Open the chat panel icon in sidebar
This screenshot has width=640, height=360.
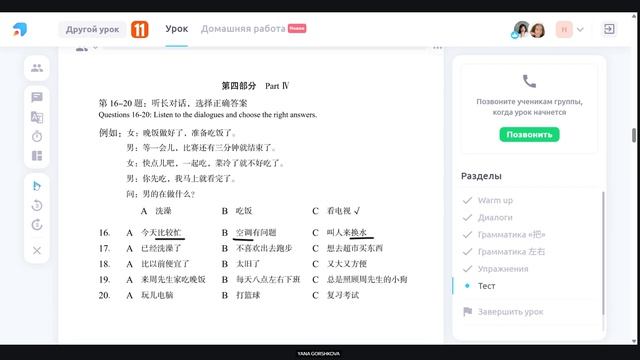click(x=37, y=97)
